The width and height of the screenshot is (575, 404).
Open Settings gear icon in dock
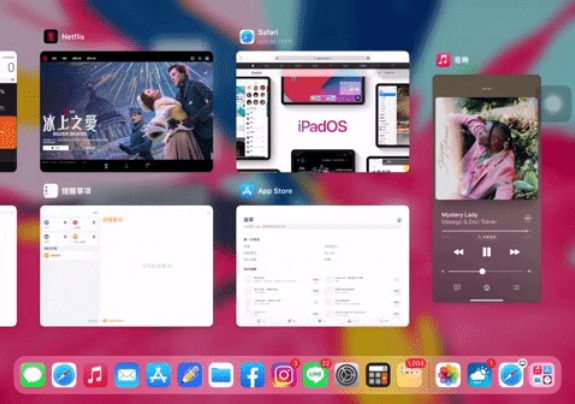(347, 375)
